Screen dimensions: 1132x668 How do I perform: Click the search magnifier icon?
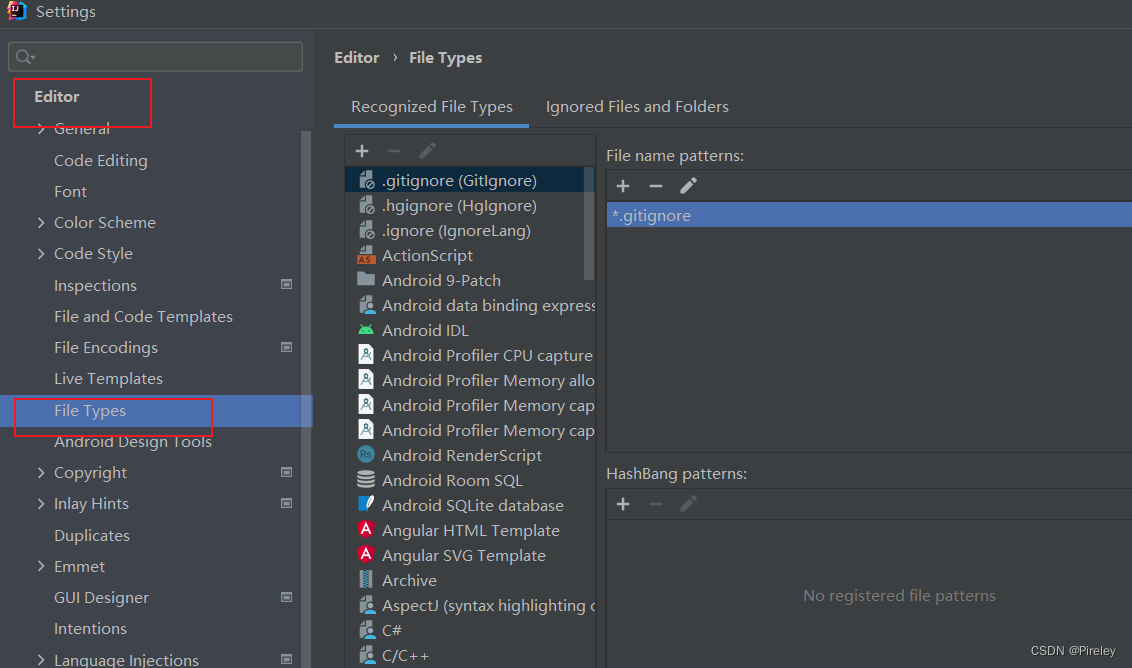tap(25, 57)
